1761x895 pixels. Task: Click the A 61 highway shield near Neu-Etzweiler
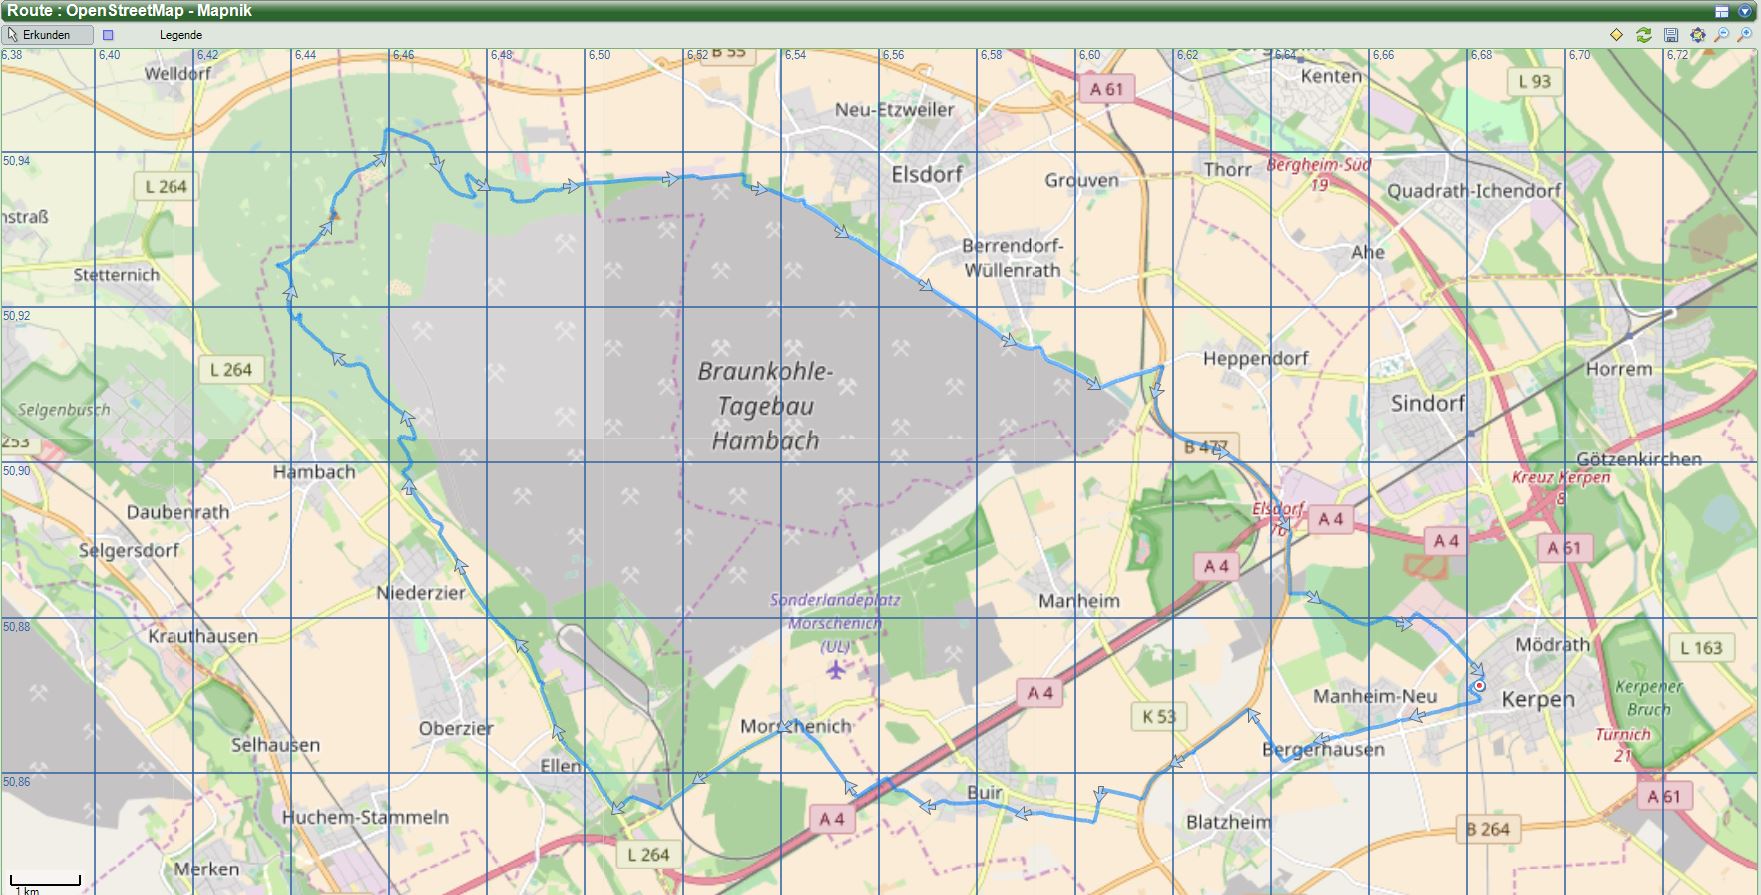[x=1106, y=89]
